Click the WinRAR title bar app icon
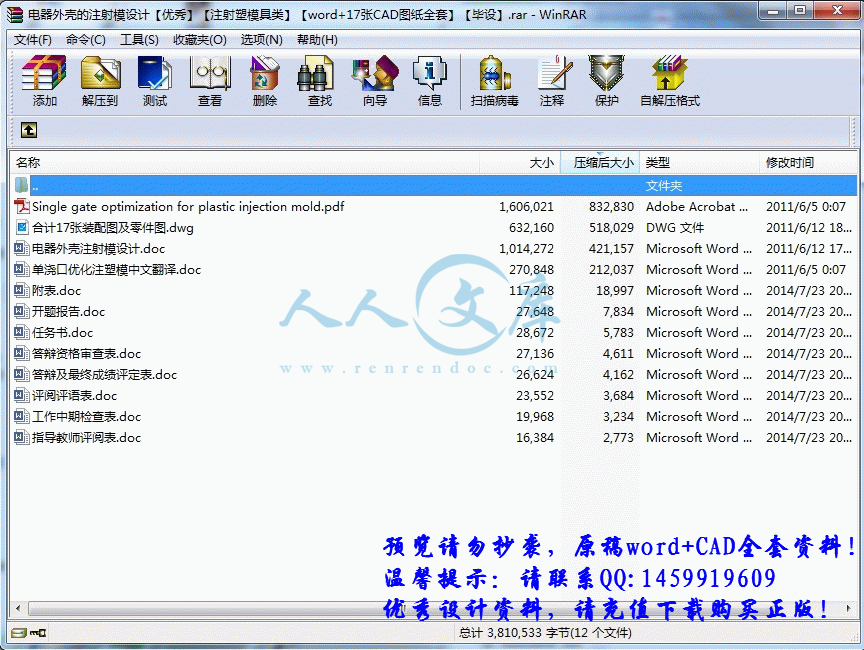This screenshot has height=650, width=864. point(15,15)
